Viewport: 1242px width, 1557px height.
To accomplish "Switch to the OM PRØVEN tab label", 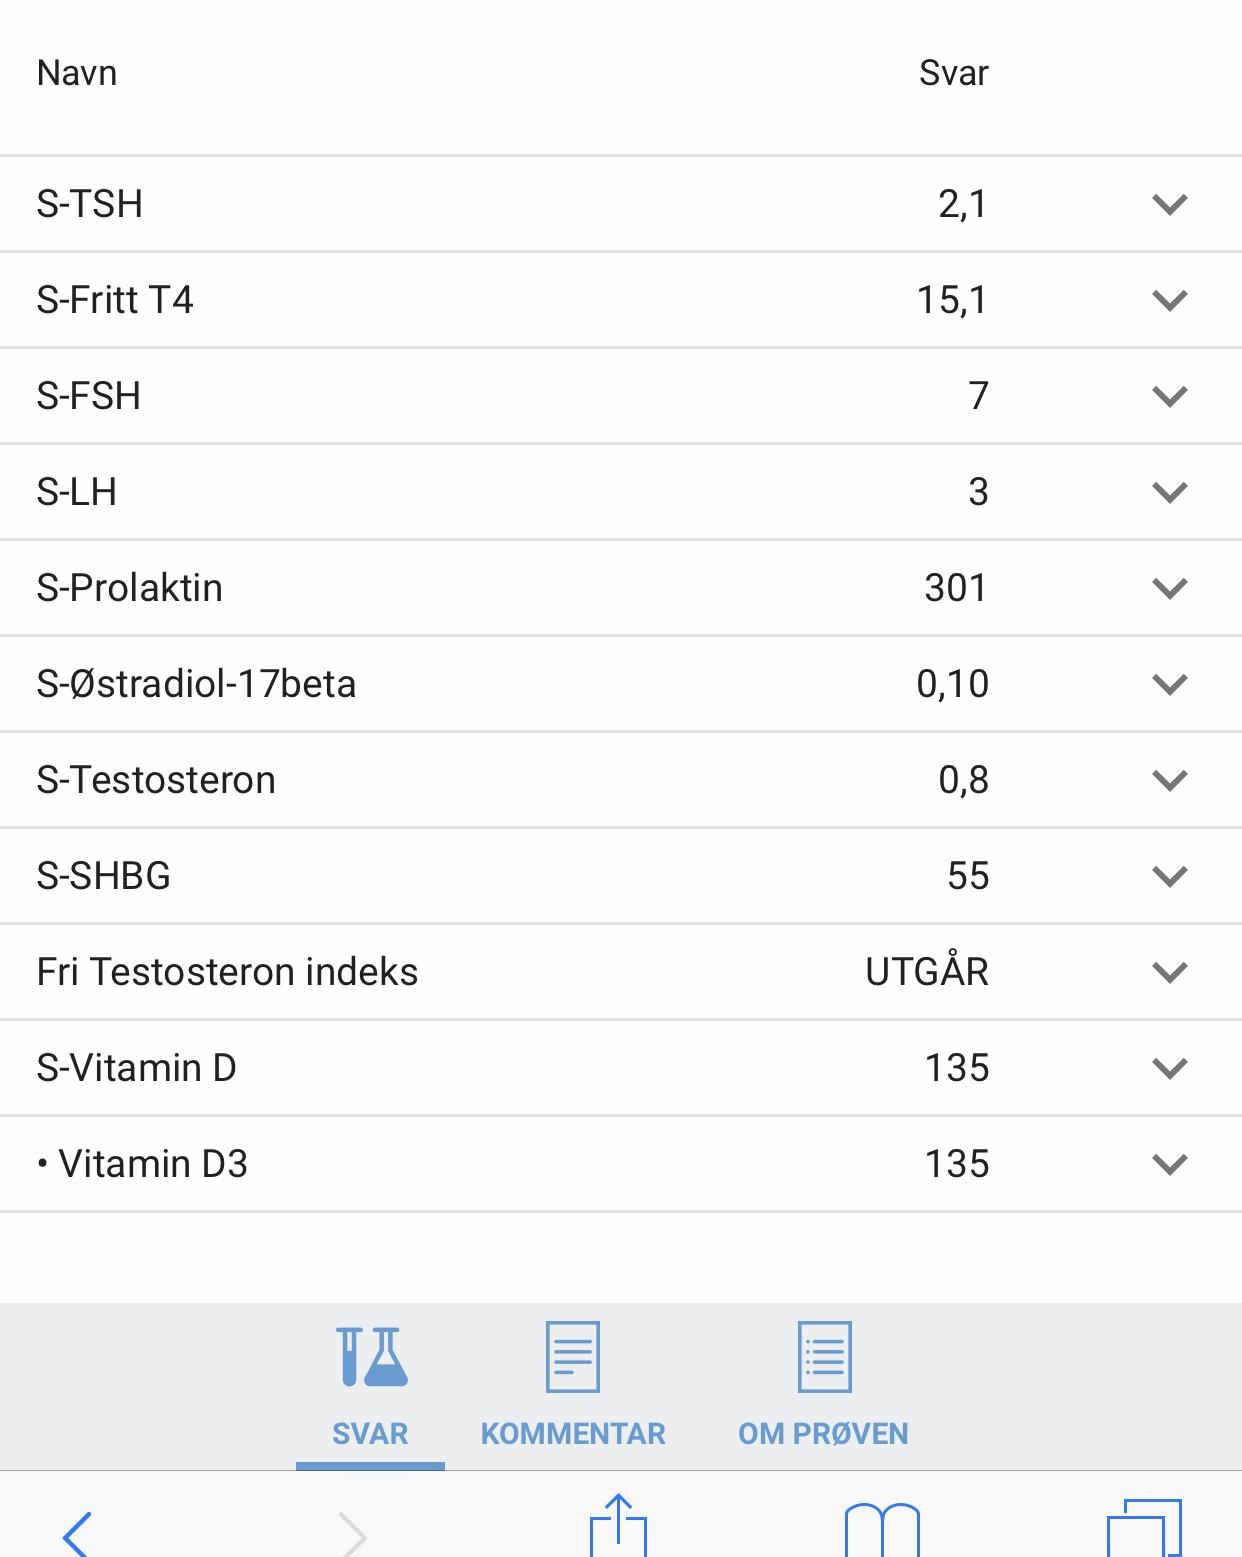I will 823,1433.
